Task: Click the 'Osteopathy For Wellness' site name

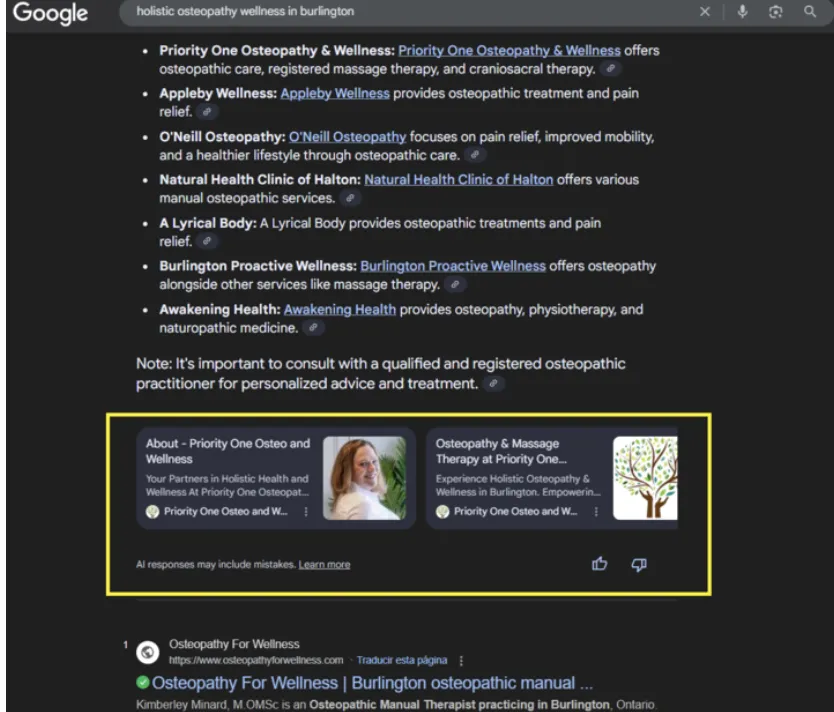Action: 234,644
